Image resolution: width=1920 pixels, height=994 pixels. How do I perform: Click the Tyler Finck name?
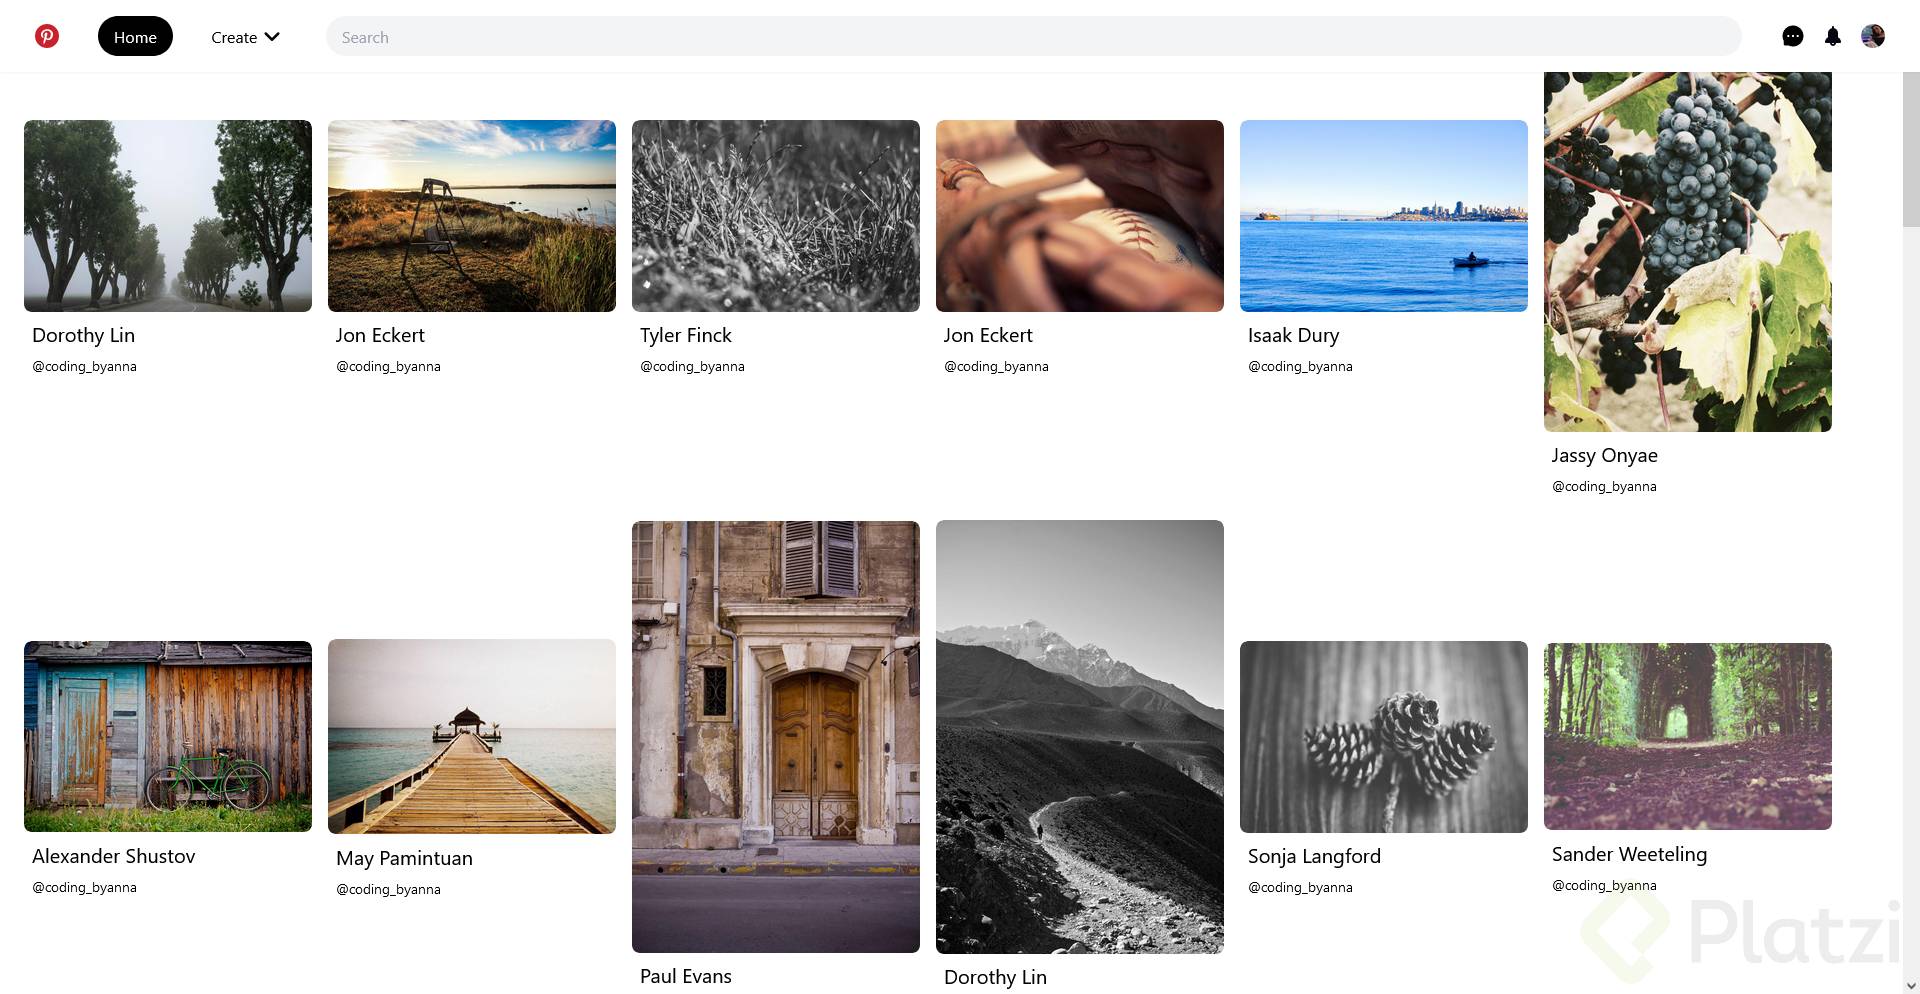click(x=686, y=336)
